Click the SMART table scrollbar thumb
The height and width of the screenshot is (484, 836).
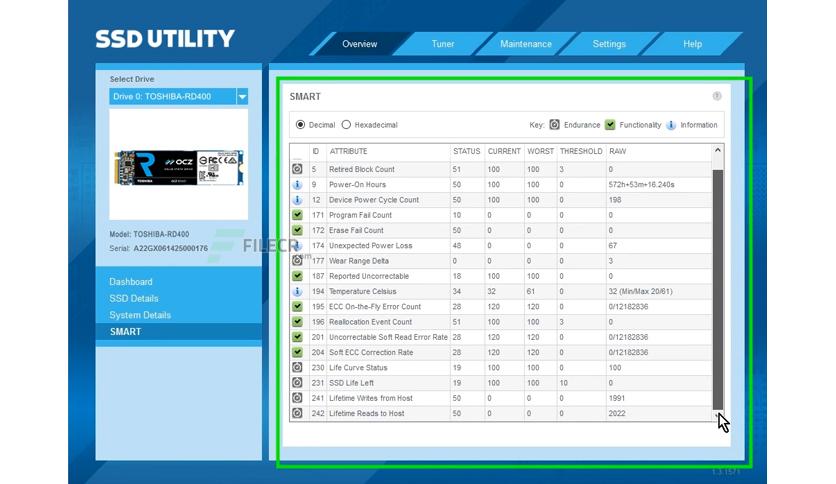(x=718, y=289)
